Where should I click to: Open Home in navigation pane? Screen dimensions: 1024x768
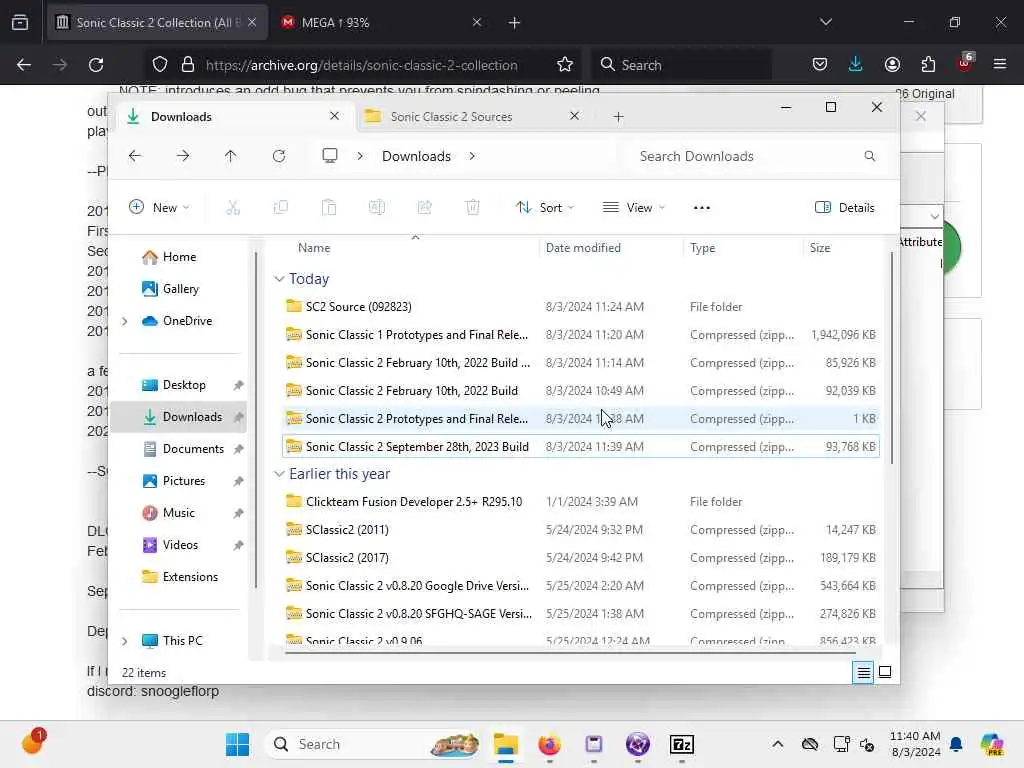click(x=180, y=257)
